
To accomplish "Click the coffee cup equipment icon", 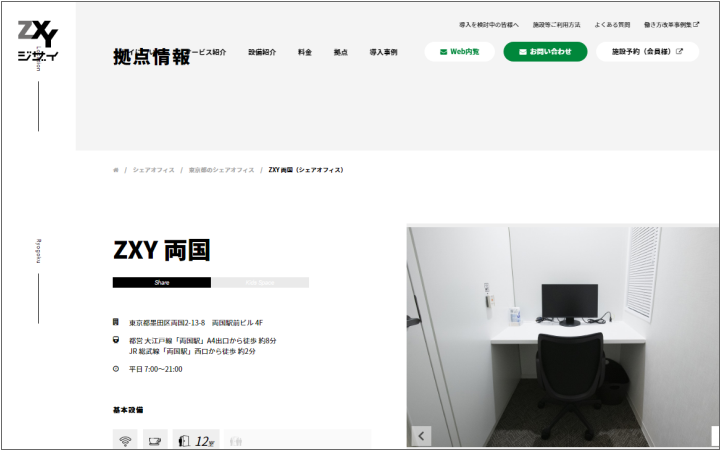I will (x=155, y=441).
